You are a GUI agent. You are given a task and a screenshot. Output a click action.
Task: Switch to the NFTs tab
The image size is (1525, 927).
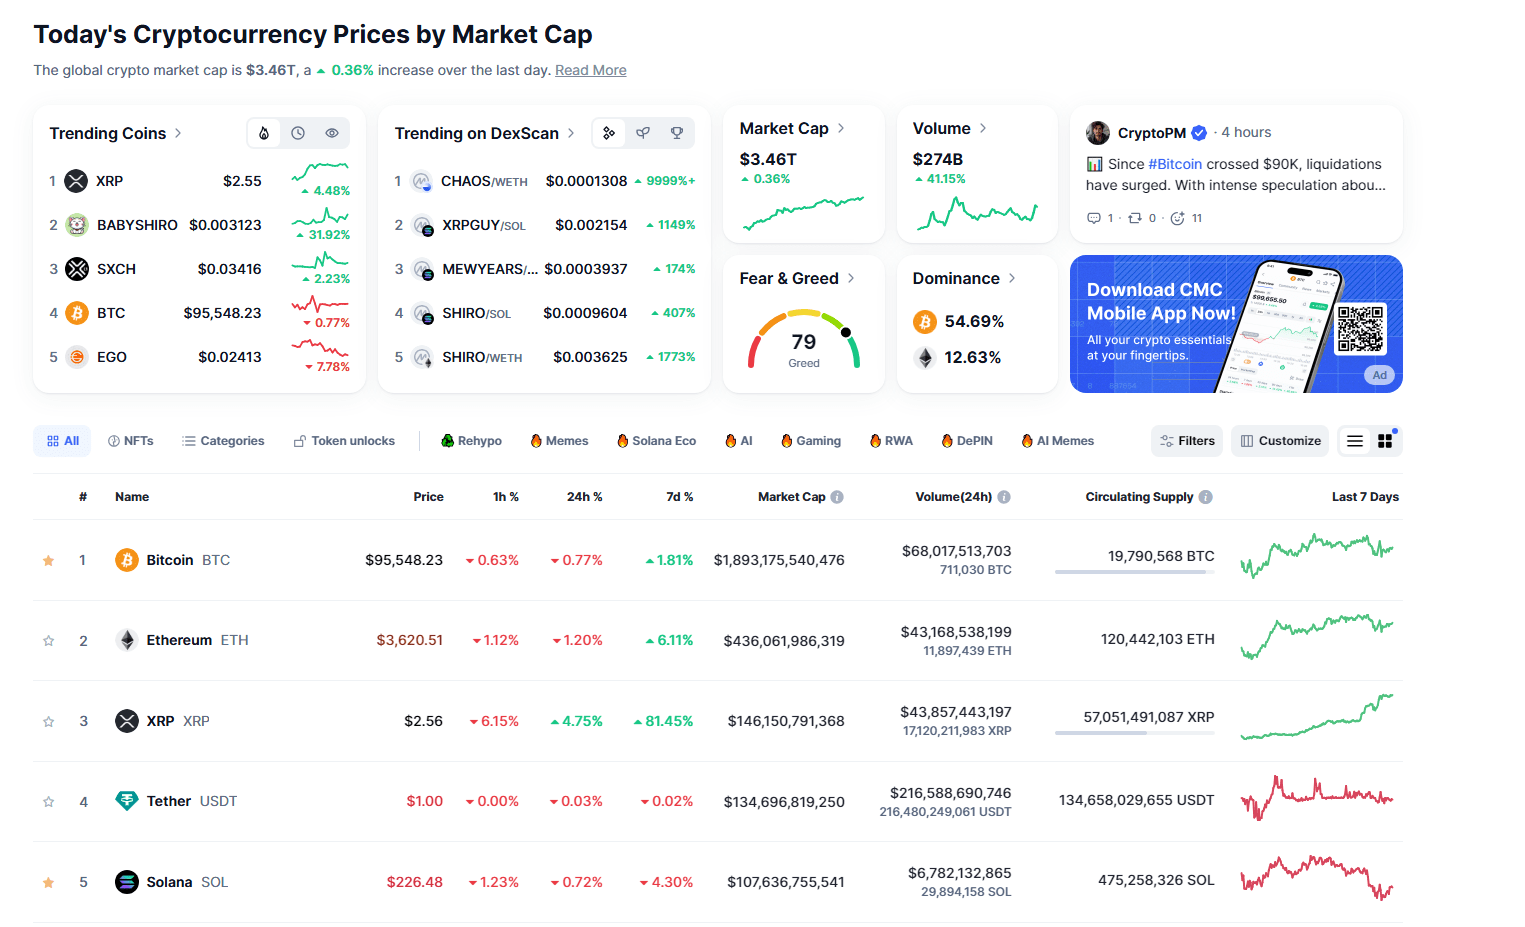(131, 440)
